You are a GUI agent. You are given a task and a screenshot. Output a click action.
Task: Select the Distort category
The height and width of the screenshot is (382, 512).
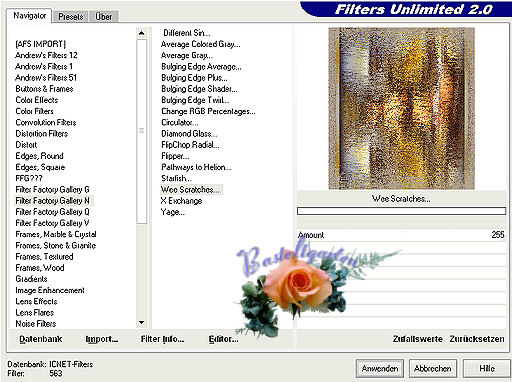click(x=26, y=145)
